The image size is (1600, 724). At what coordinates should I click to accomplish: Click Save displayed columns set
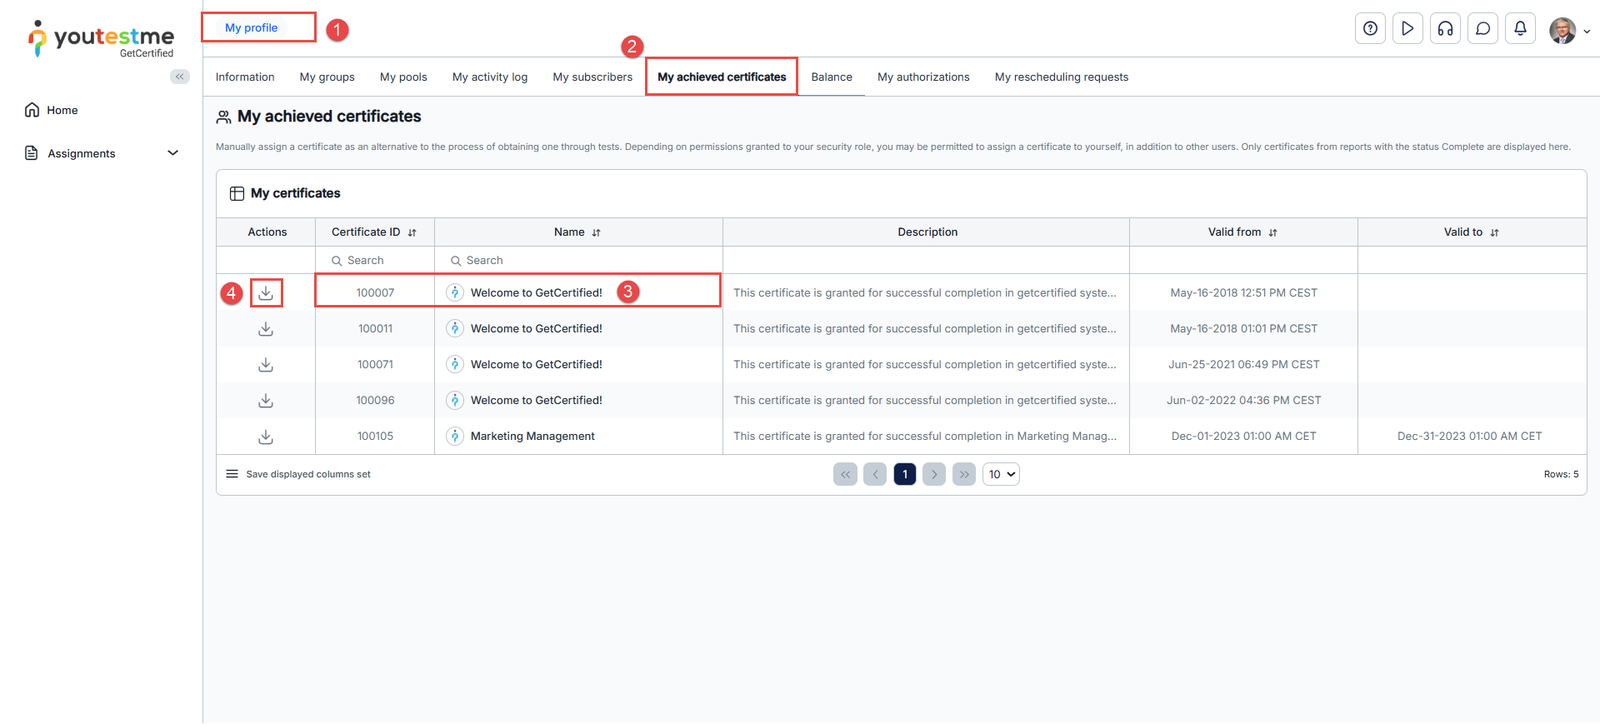tap(307, 475)
